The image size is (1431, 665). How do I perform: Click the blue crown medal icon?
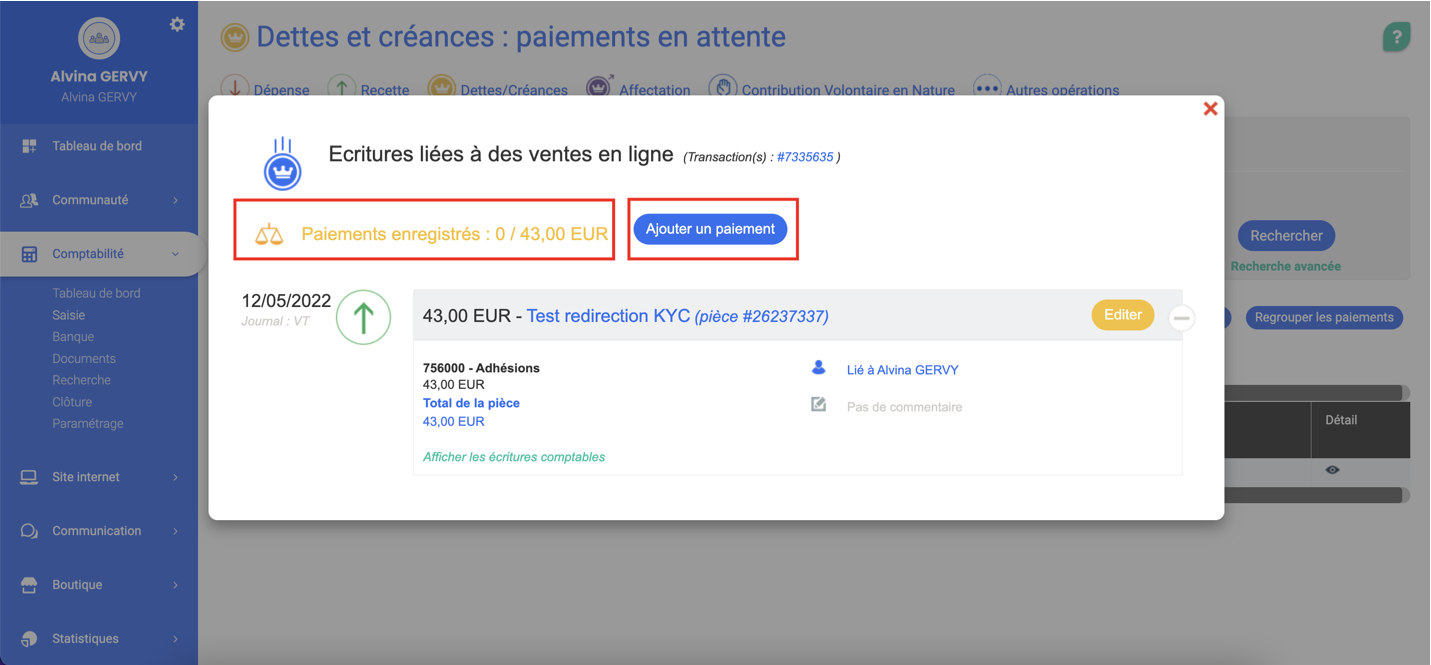pyautogui.click(x=283, y=165)
